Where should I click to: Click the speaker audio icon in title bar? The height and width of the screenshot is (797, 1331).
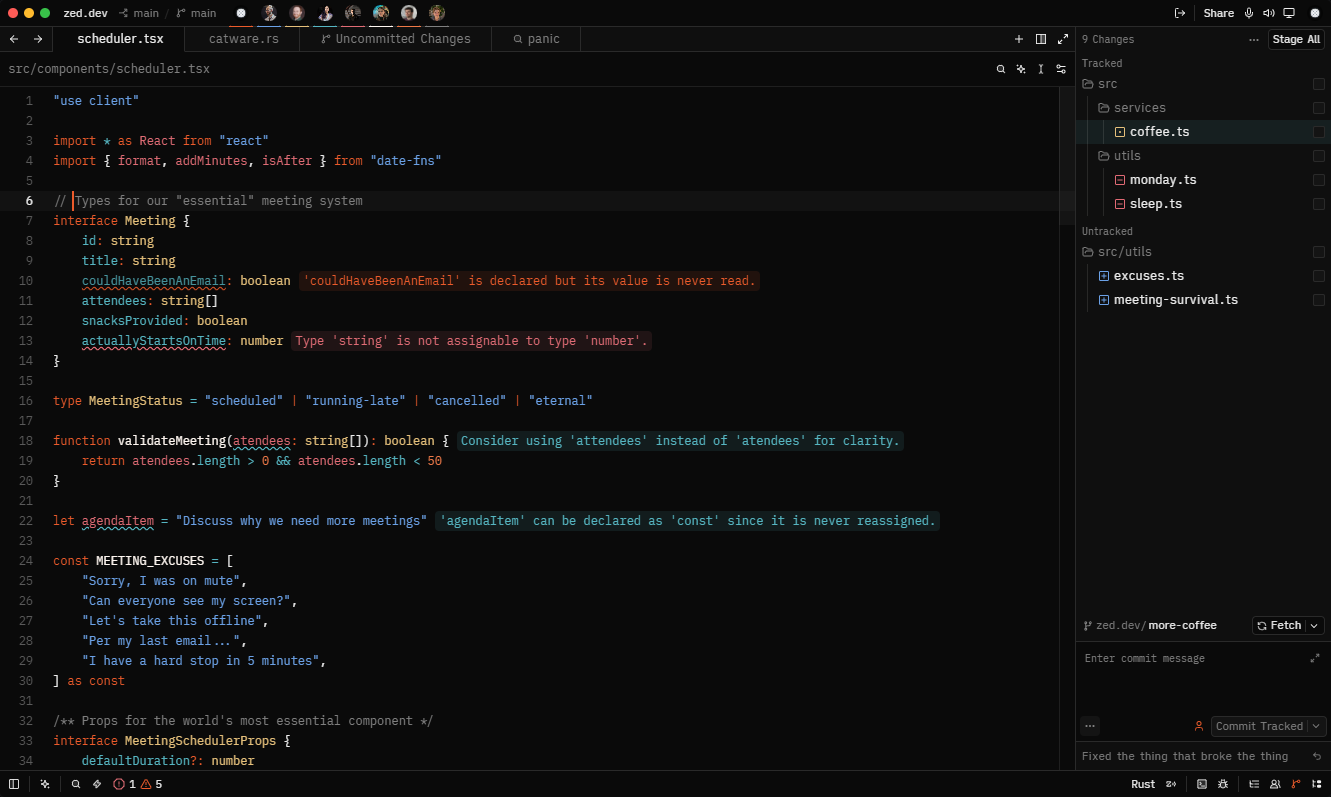1269,13
